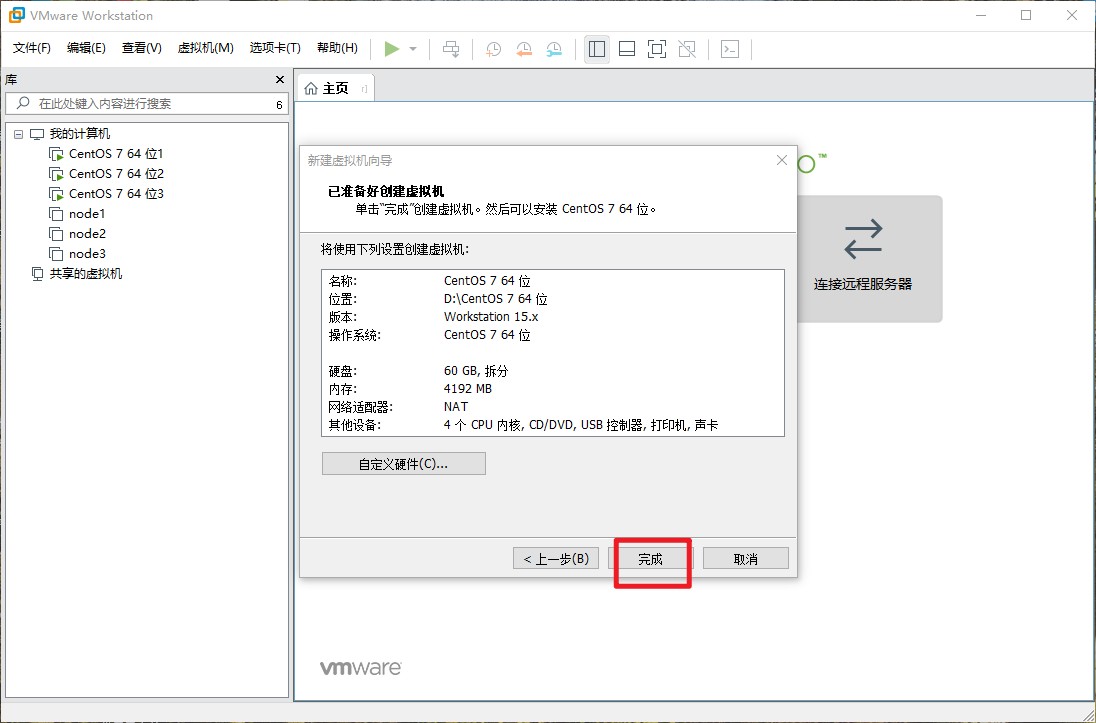Open the power options dropdown arrow

coord(413,49)
